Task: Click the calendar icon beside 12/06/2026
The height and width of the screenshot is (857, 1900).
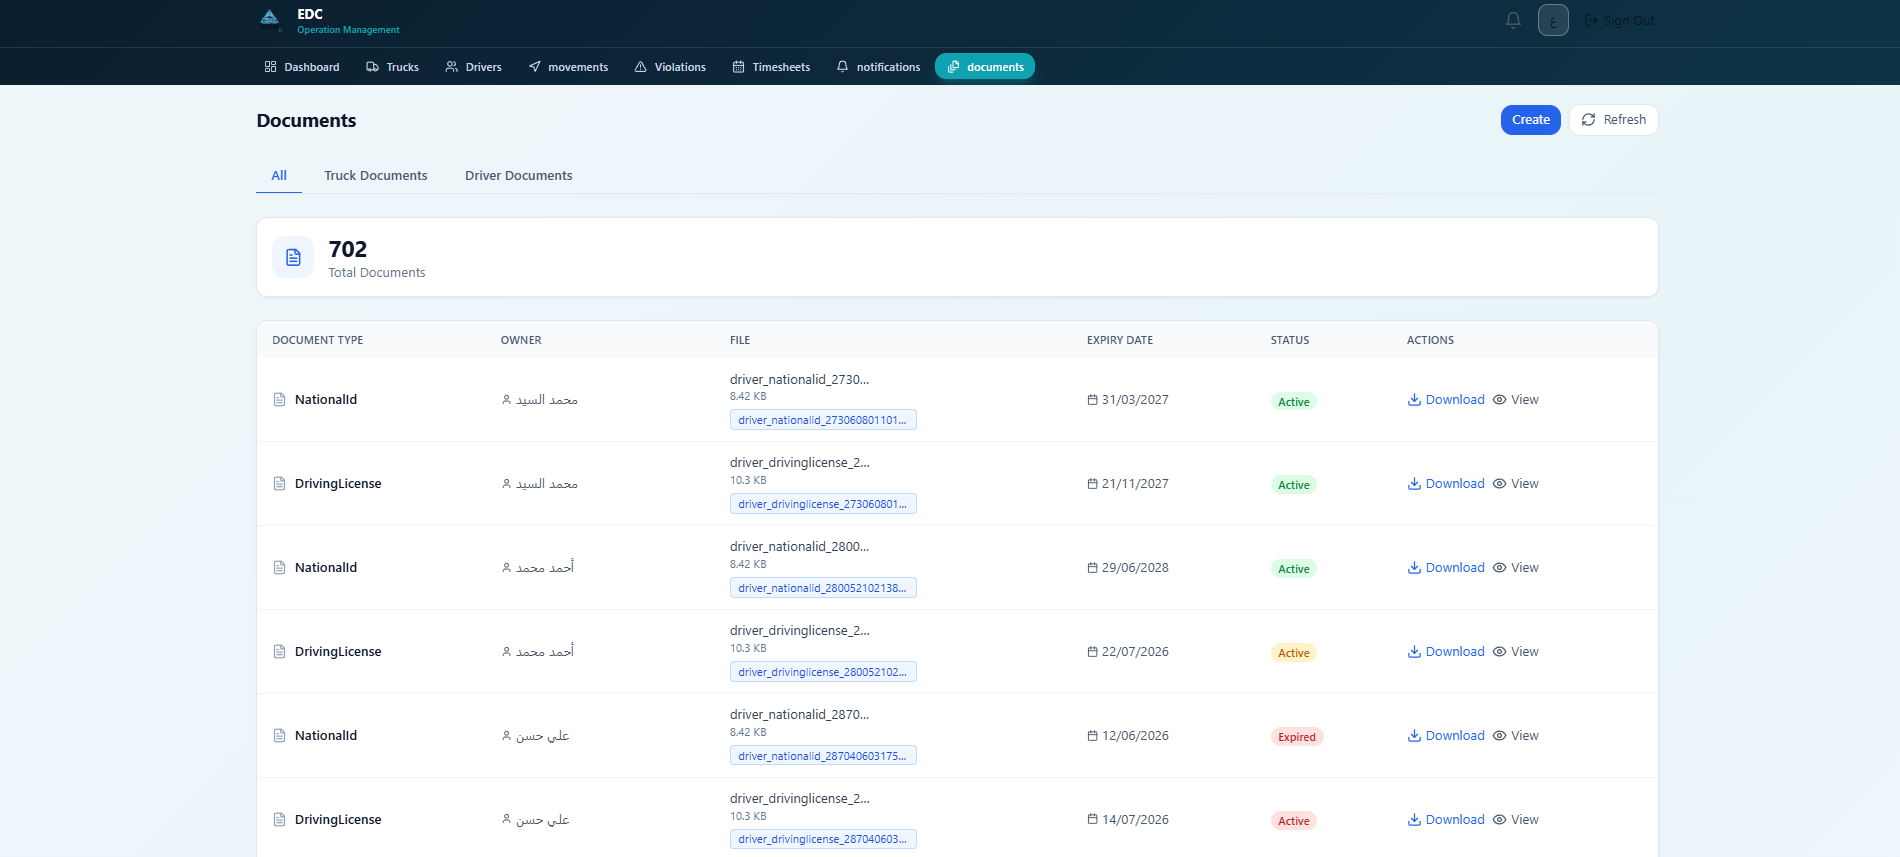Action: (1093, 736)
